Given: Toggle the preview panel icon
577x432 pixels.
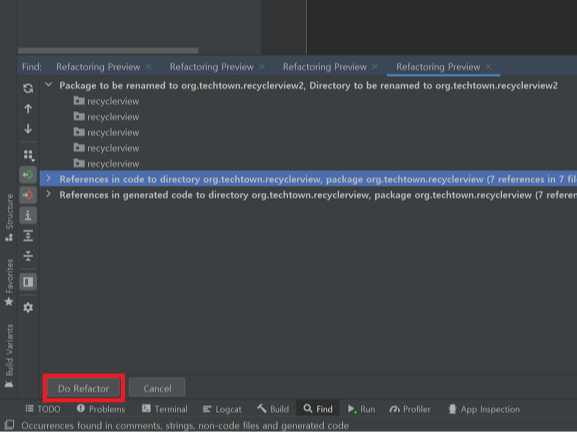Looking at the screenshot, I should (28, 282).
